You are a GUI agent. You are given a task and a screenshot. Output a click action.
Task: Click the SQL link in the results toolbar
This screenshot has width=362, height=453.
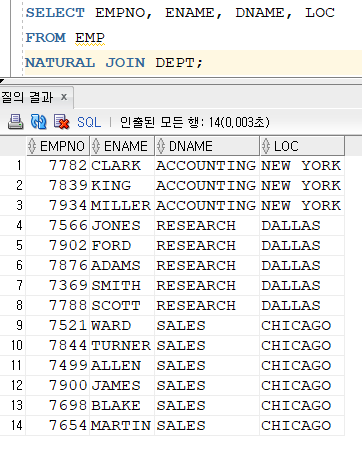pos(89,122)
